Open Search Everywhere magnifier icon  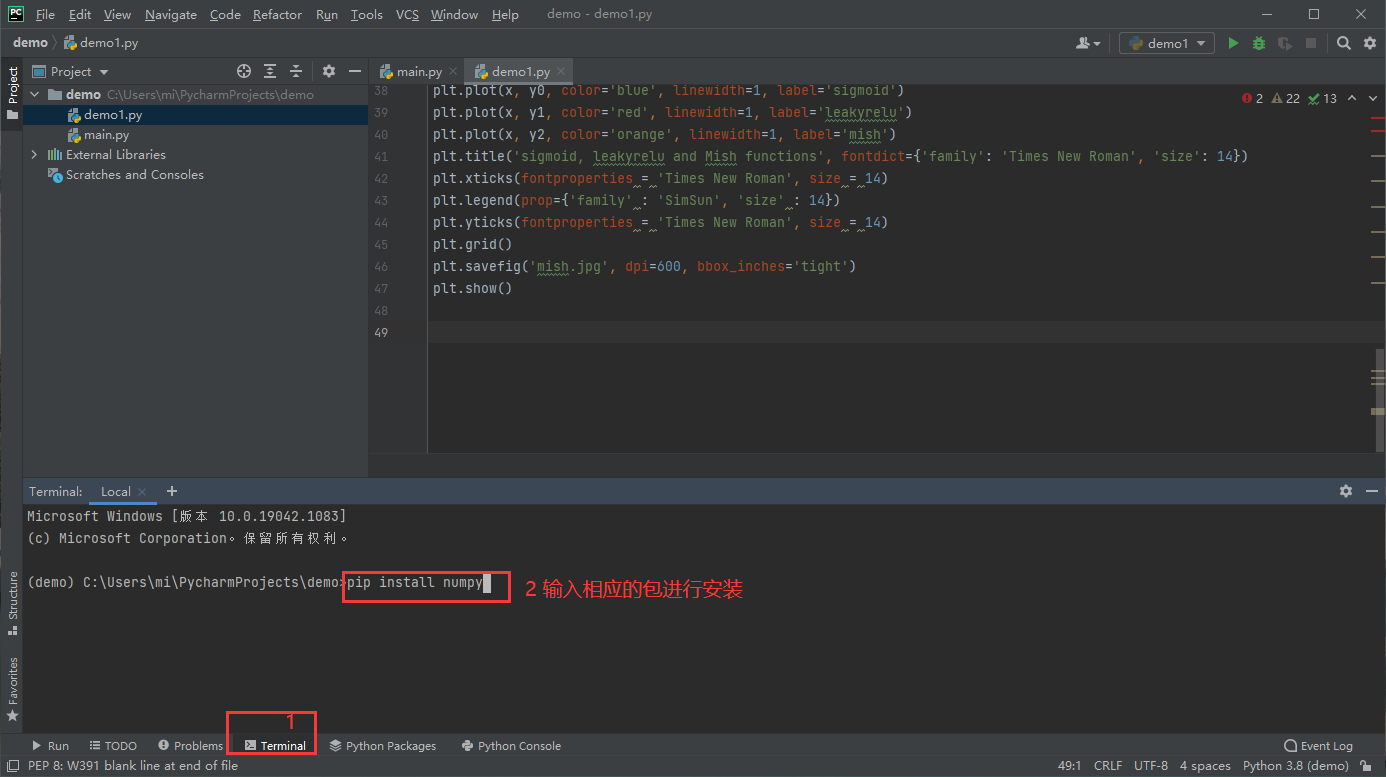click(1344, 43)
